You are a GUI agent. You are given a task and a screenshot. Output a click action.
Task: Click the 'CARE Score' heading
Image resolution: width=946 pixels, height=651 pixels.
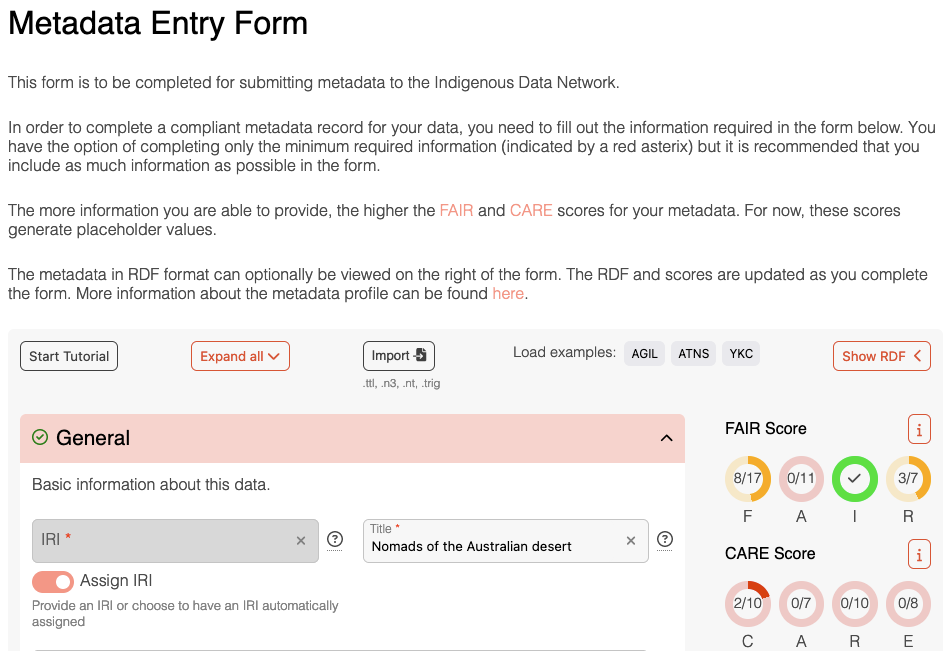pyautogui.click(x=770, y=554)
